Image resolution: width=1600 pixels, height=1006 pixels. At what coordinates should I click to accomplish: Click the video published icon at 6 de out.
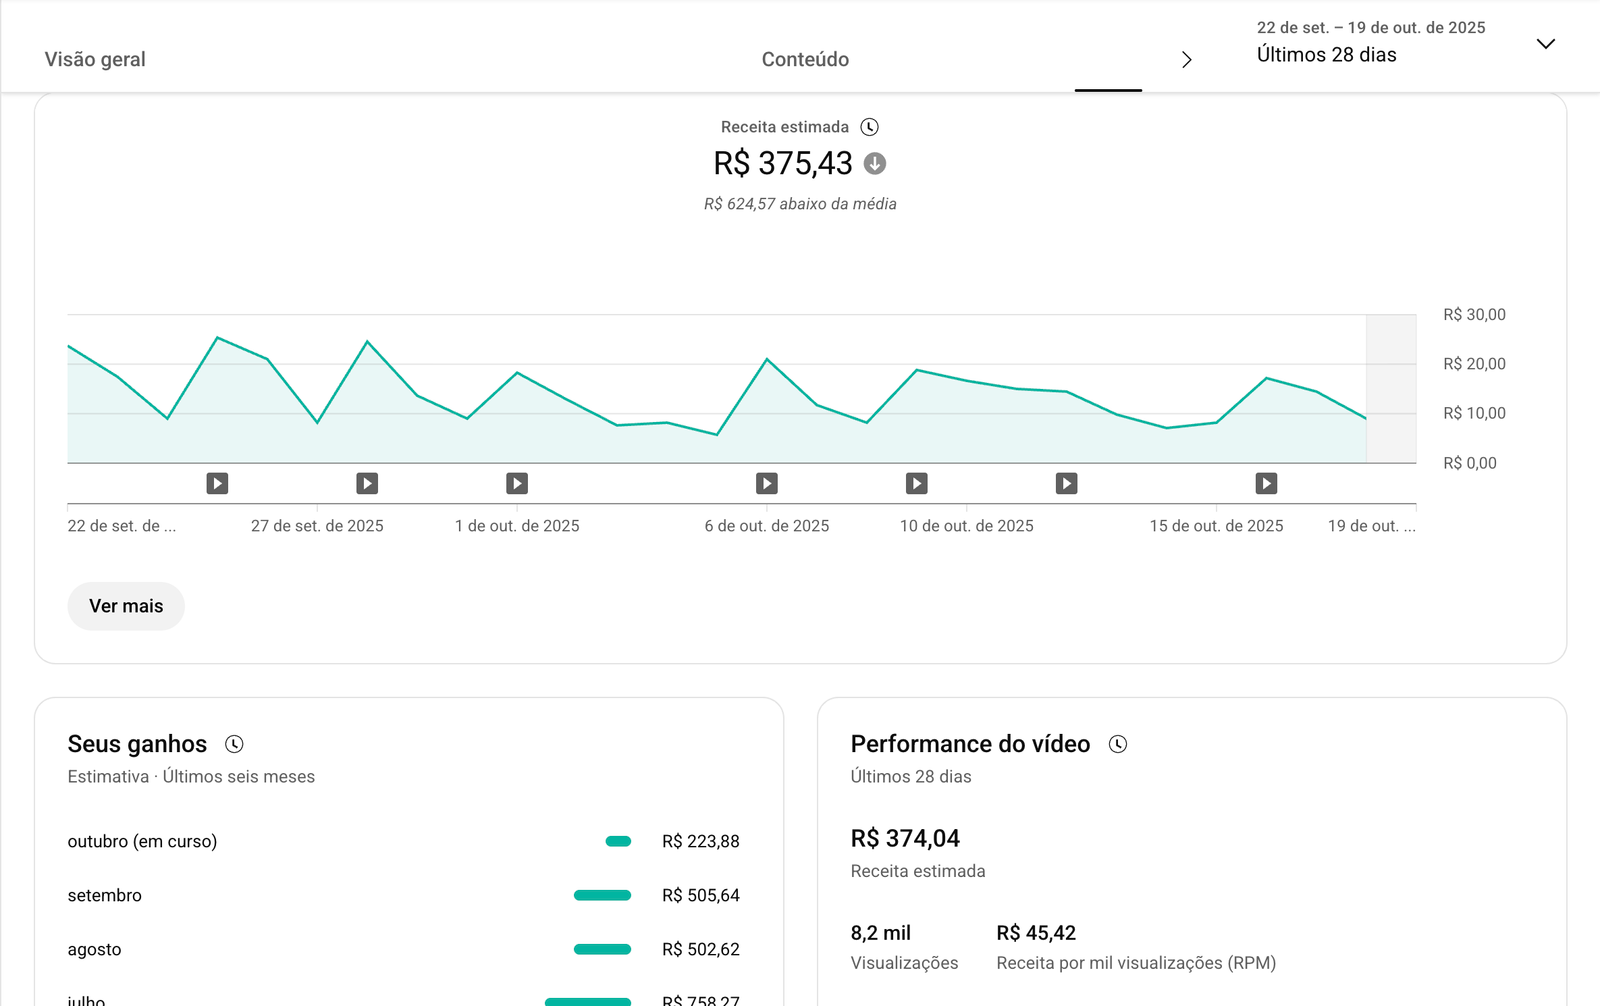767,484
